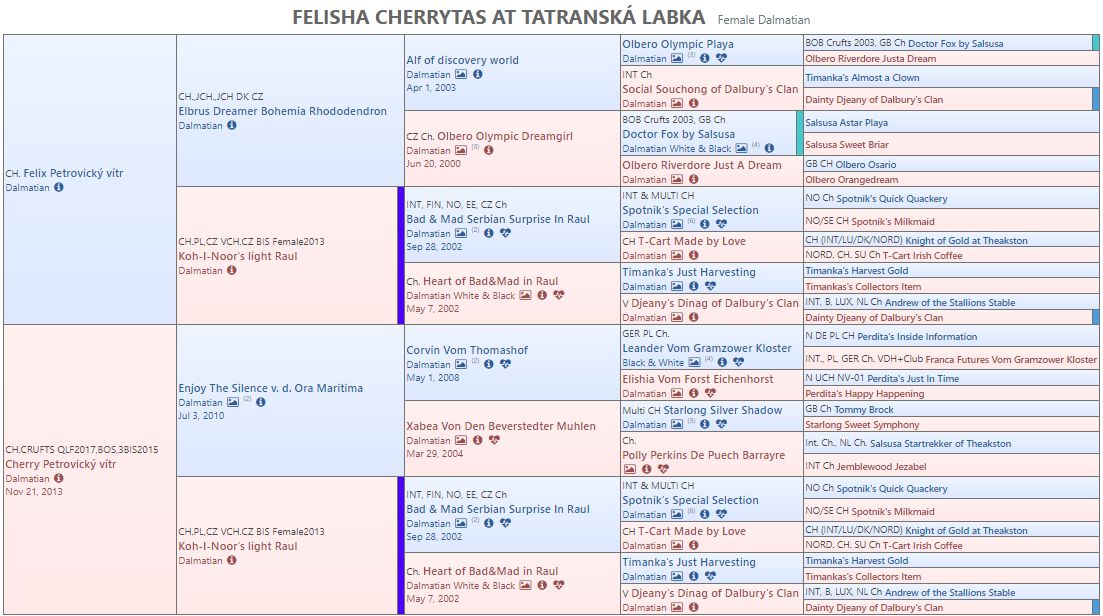This screenshot has width=1103, height=616.
Task: View the health icon for Corvin Vom Thomashof
Action: [506, 365]
